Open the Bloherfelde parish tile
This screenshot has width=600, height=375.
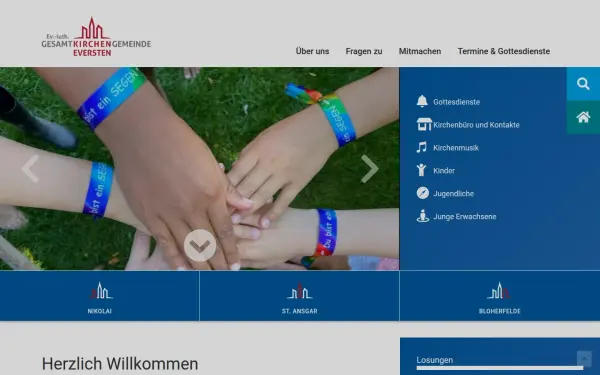500,296
